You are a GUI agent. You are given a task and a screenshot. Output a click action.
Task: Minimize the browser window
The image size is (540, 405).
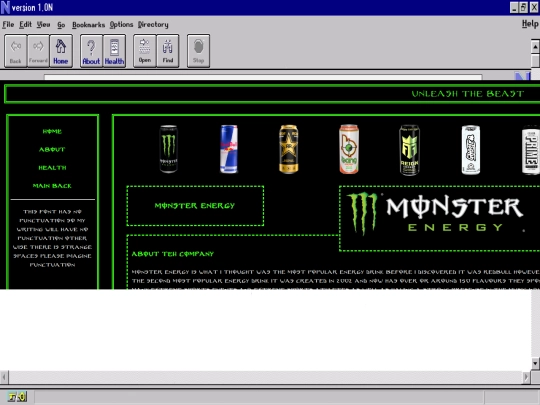514,7
